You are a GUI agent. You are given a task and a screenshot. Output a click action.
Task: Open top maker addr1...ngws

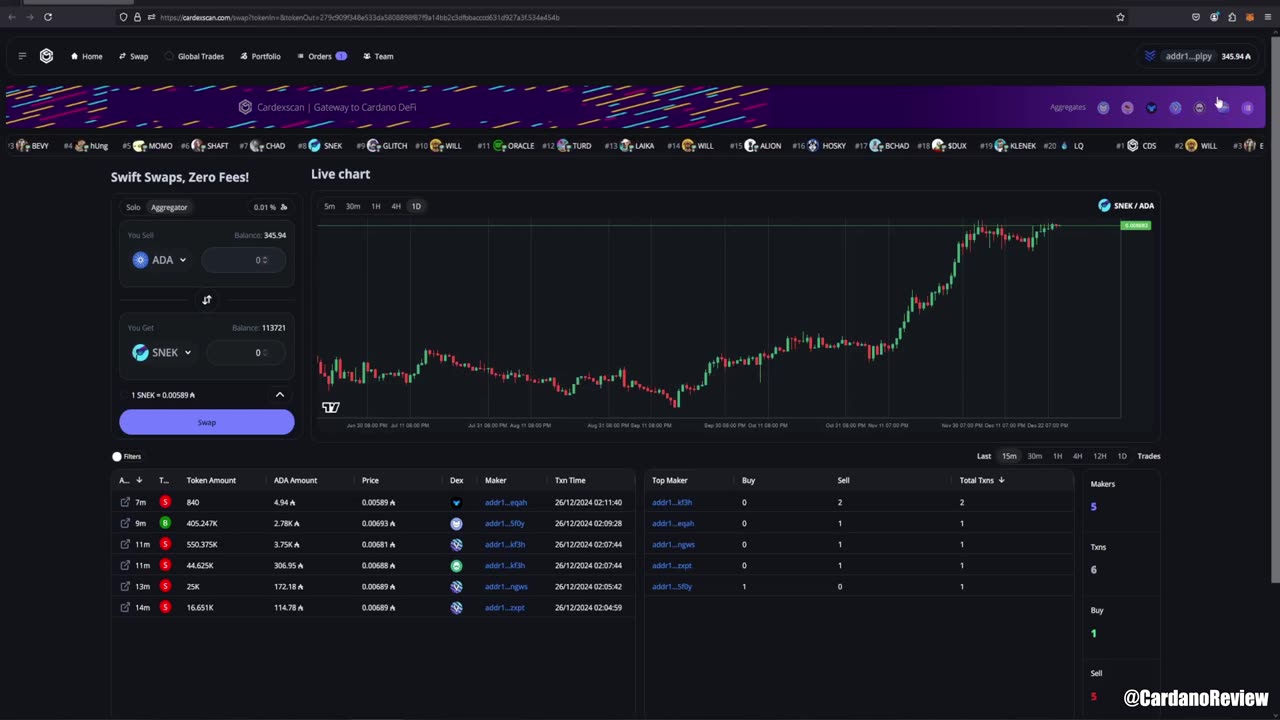point(673,544)
